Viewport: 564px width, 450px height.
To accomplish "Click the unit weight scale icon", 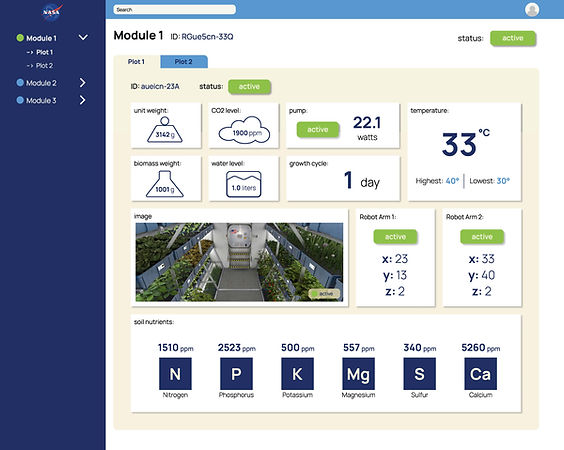I will point(165,129).
